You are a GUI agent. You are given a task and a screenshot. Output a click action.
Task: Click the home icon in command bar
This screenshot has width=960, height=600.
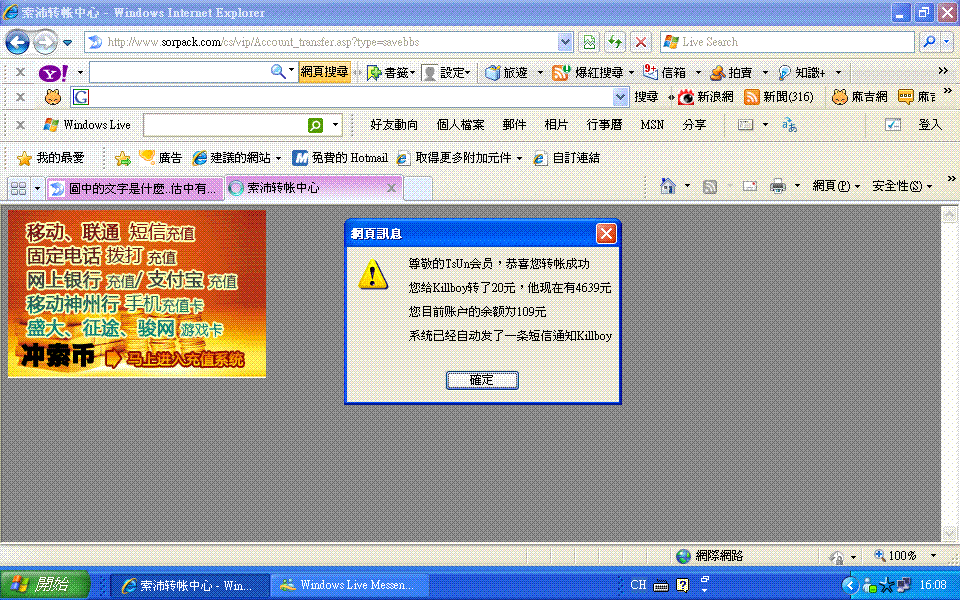click(x=669, y=186)
